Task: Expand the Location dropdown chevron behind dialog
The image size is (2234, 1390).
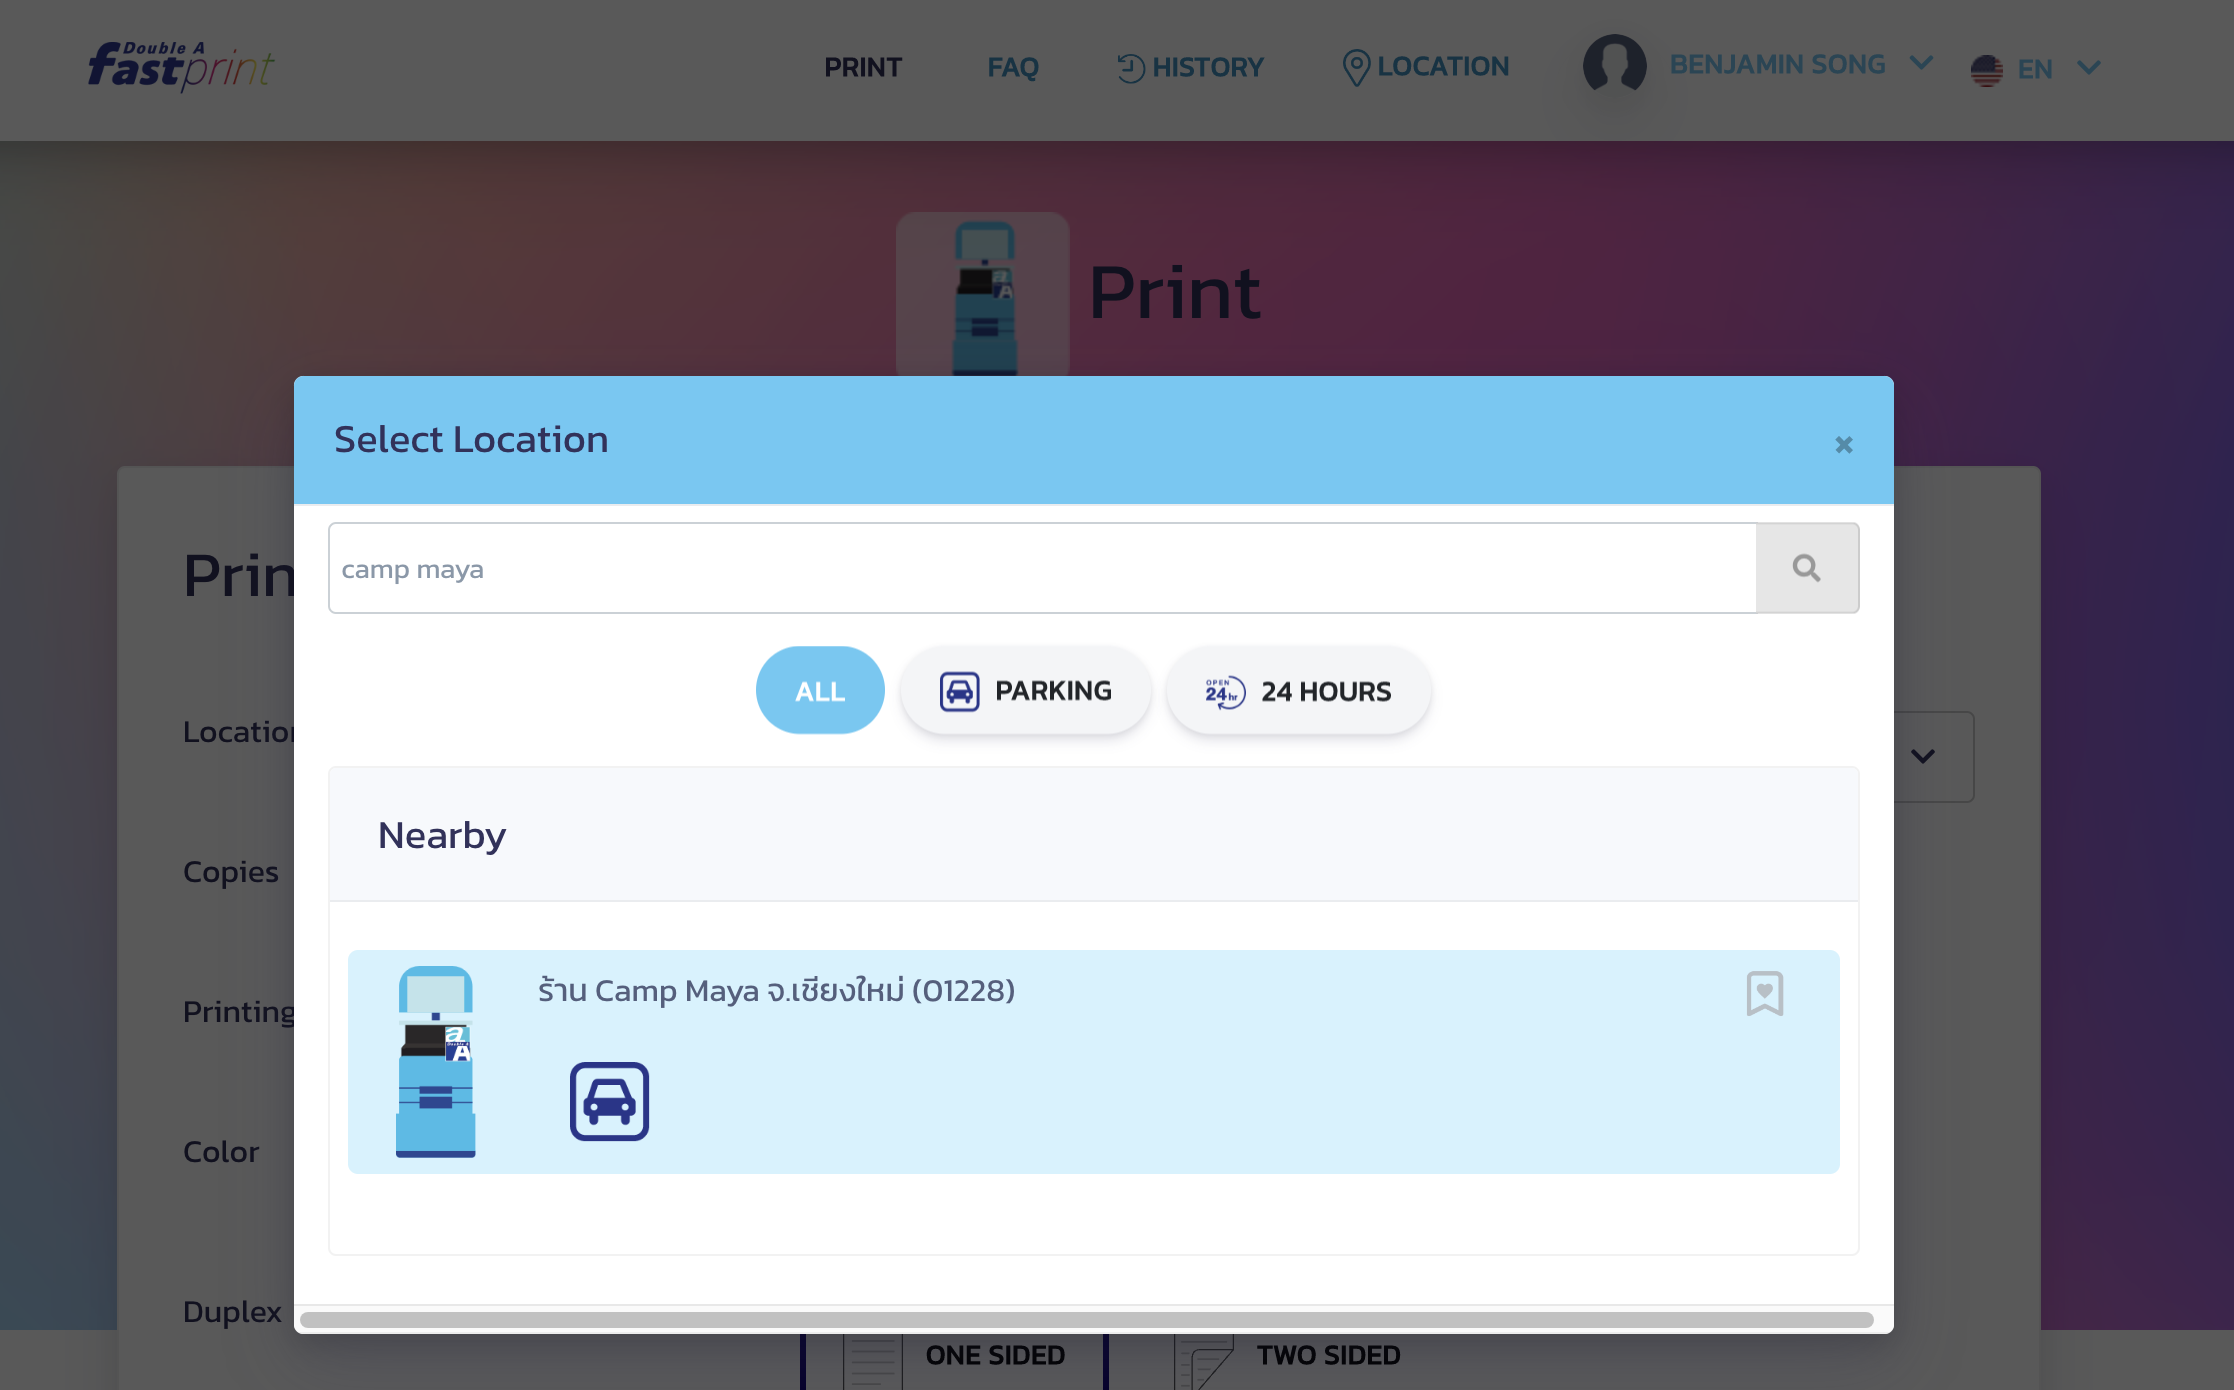Action: (1922, 756)
